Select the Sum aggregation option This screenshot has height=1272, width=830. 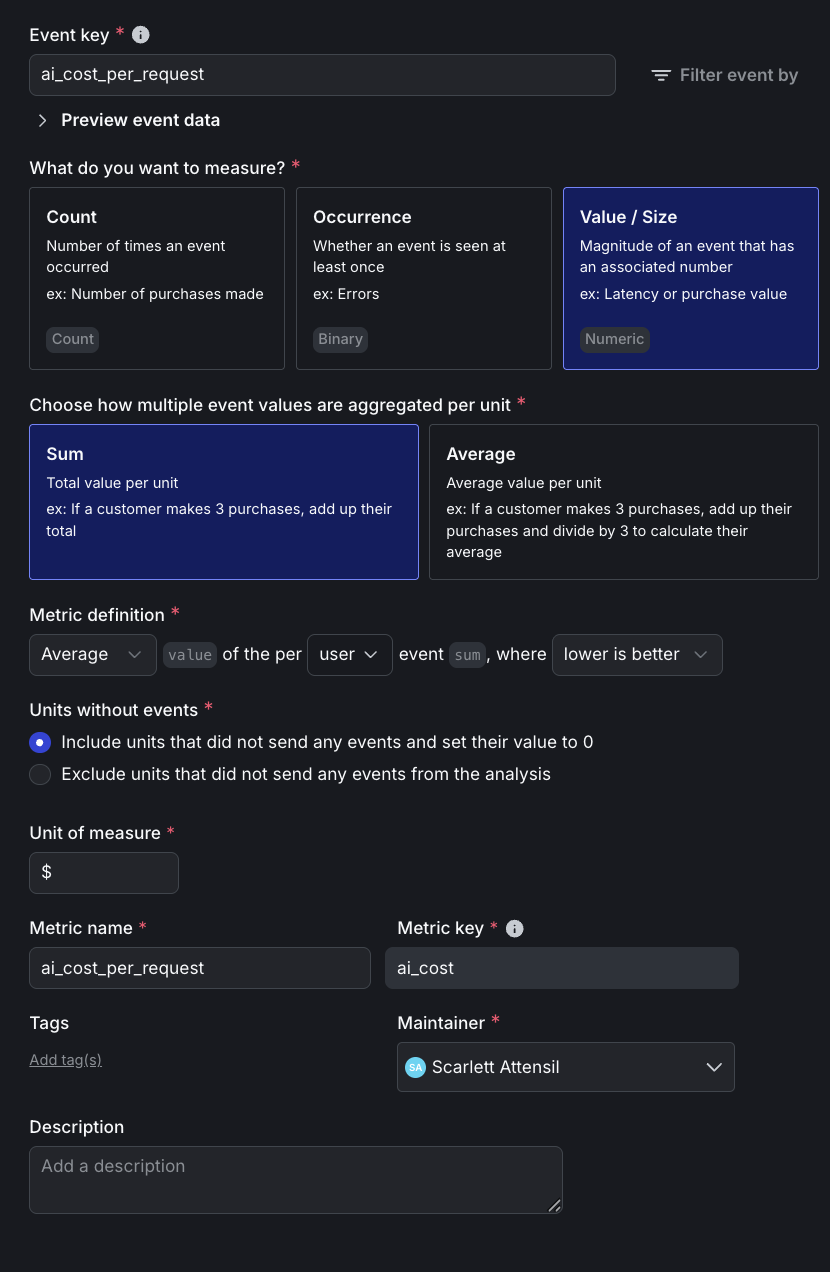click(x=223, y=501)
